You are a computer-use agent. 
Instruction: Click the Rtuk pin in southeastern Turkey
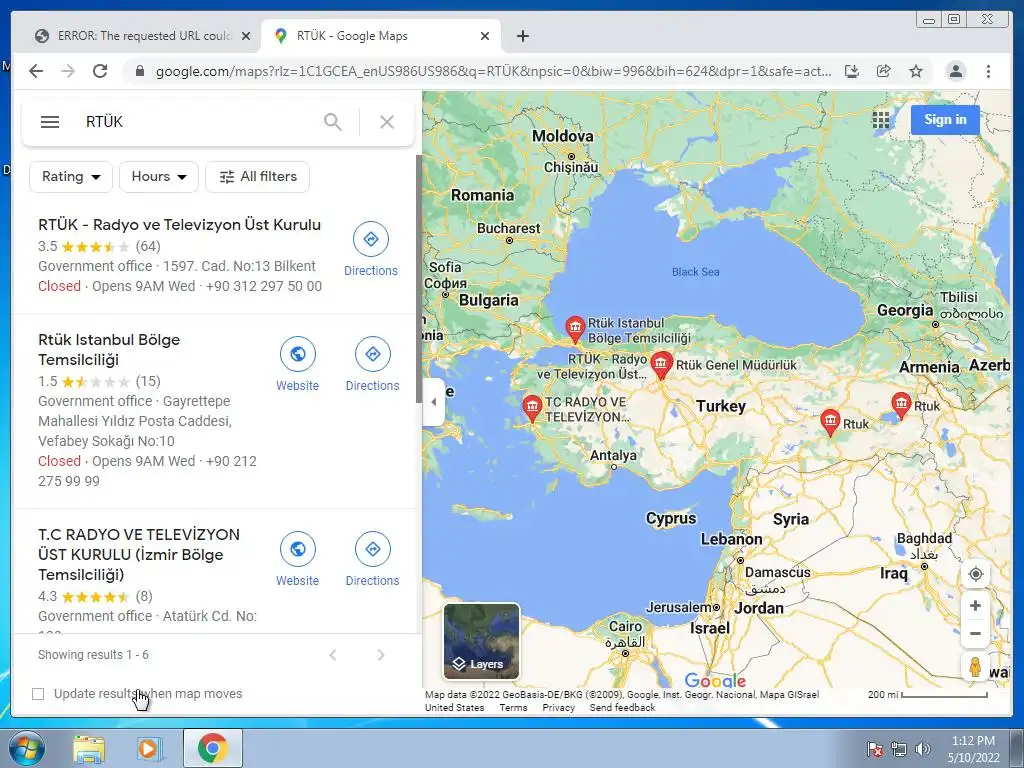pos(830,422)
